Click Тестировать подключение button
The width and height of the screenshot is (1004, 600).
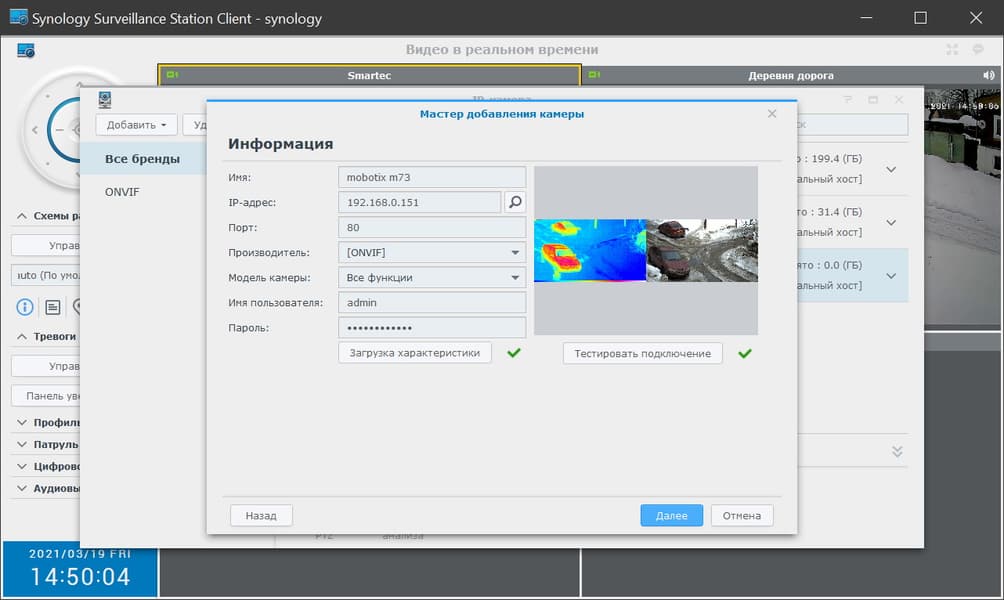coord(642,353)
